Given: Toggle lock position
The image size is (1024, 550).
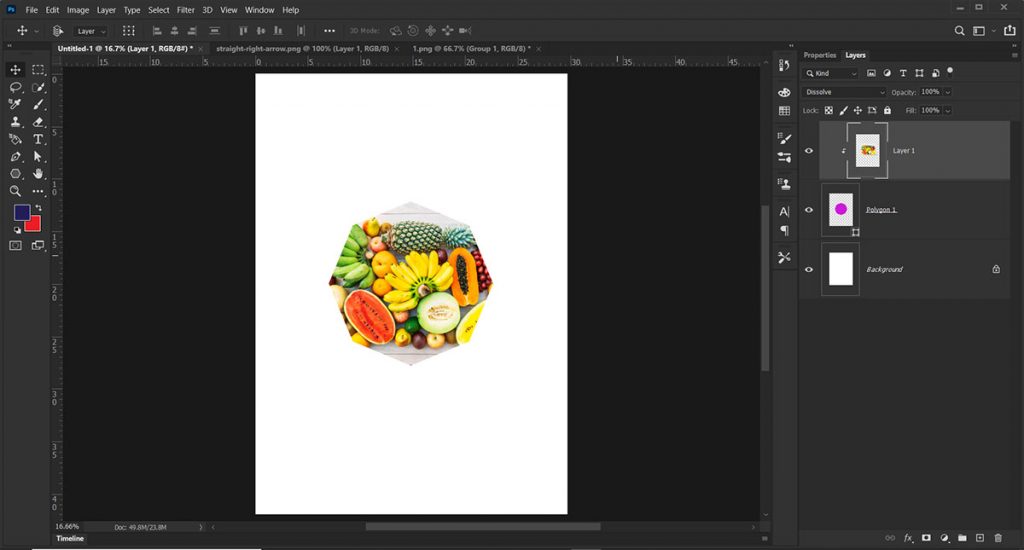Looking at the screenshot, I should 857,110.
